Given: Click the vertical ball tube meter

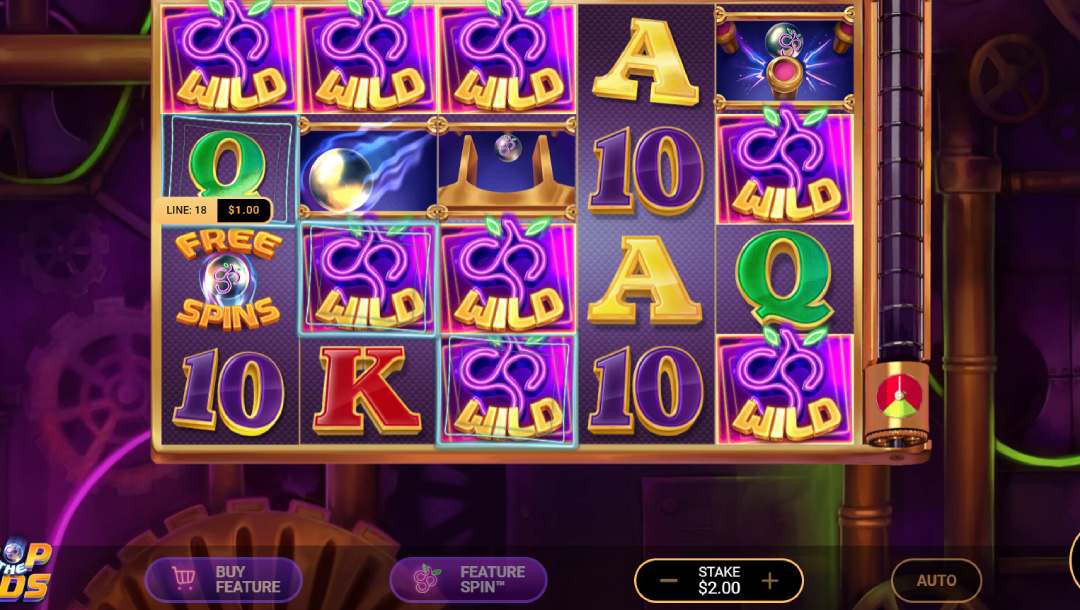Looking at the screenshot, I should click(x=899, y=179).
